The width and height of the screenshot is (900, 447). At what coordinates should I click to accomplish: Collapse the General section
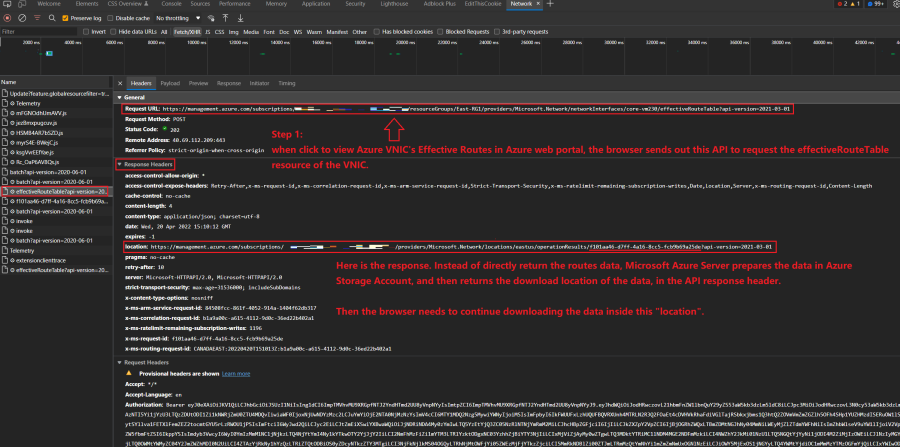(x=120, y=97)
